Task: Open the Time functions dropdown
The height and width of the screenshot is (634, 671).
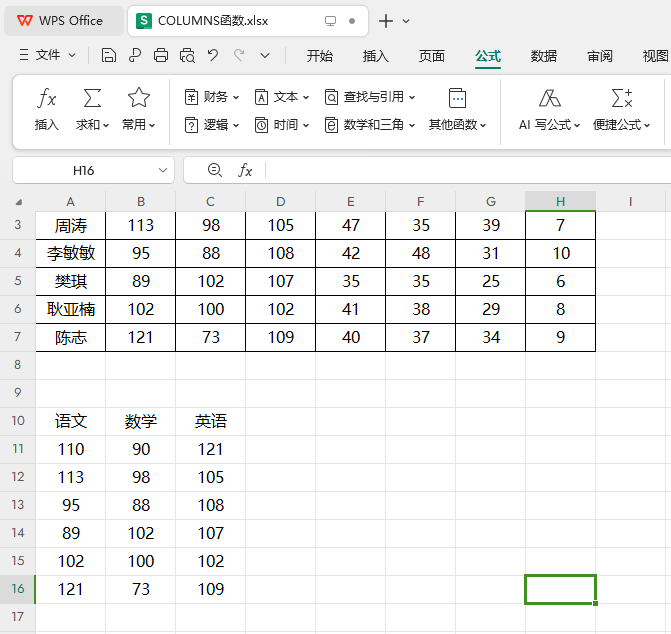Action: click(x=282, y=125)
